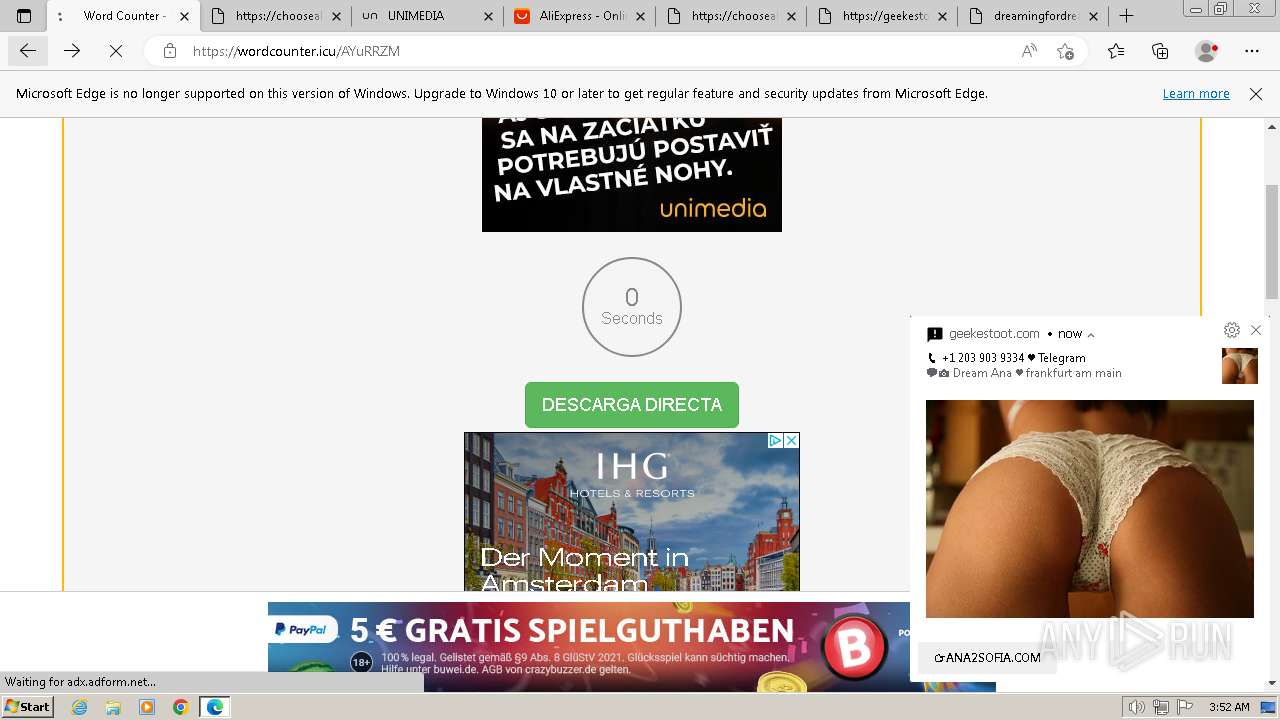Click the Learn more link
The height and width of the screenshot is (720, 1280).
1196,93
